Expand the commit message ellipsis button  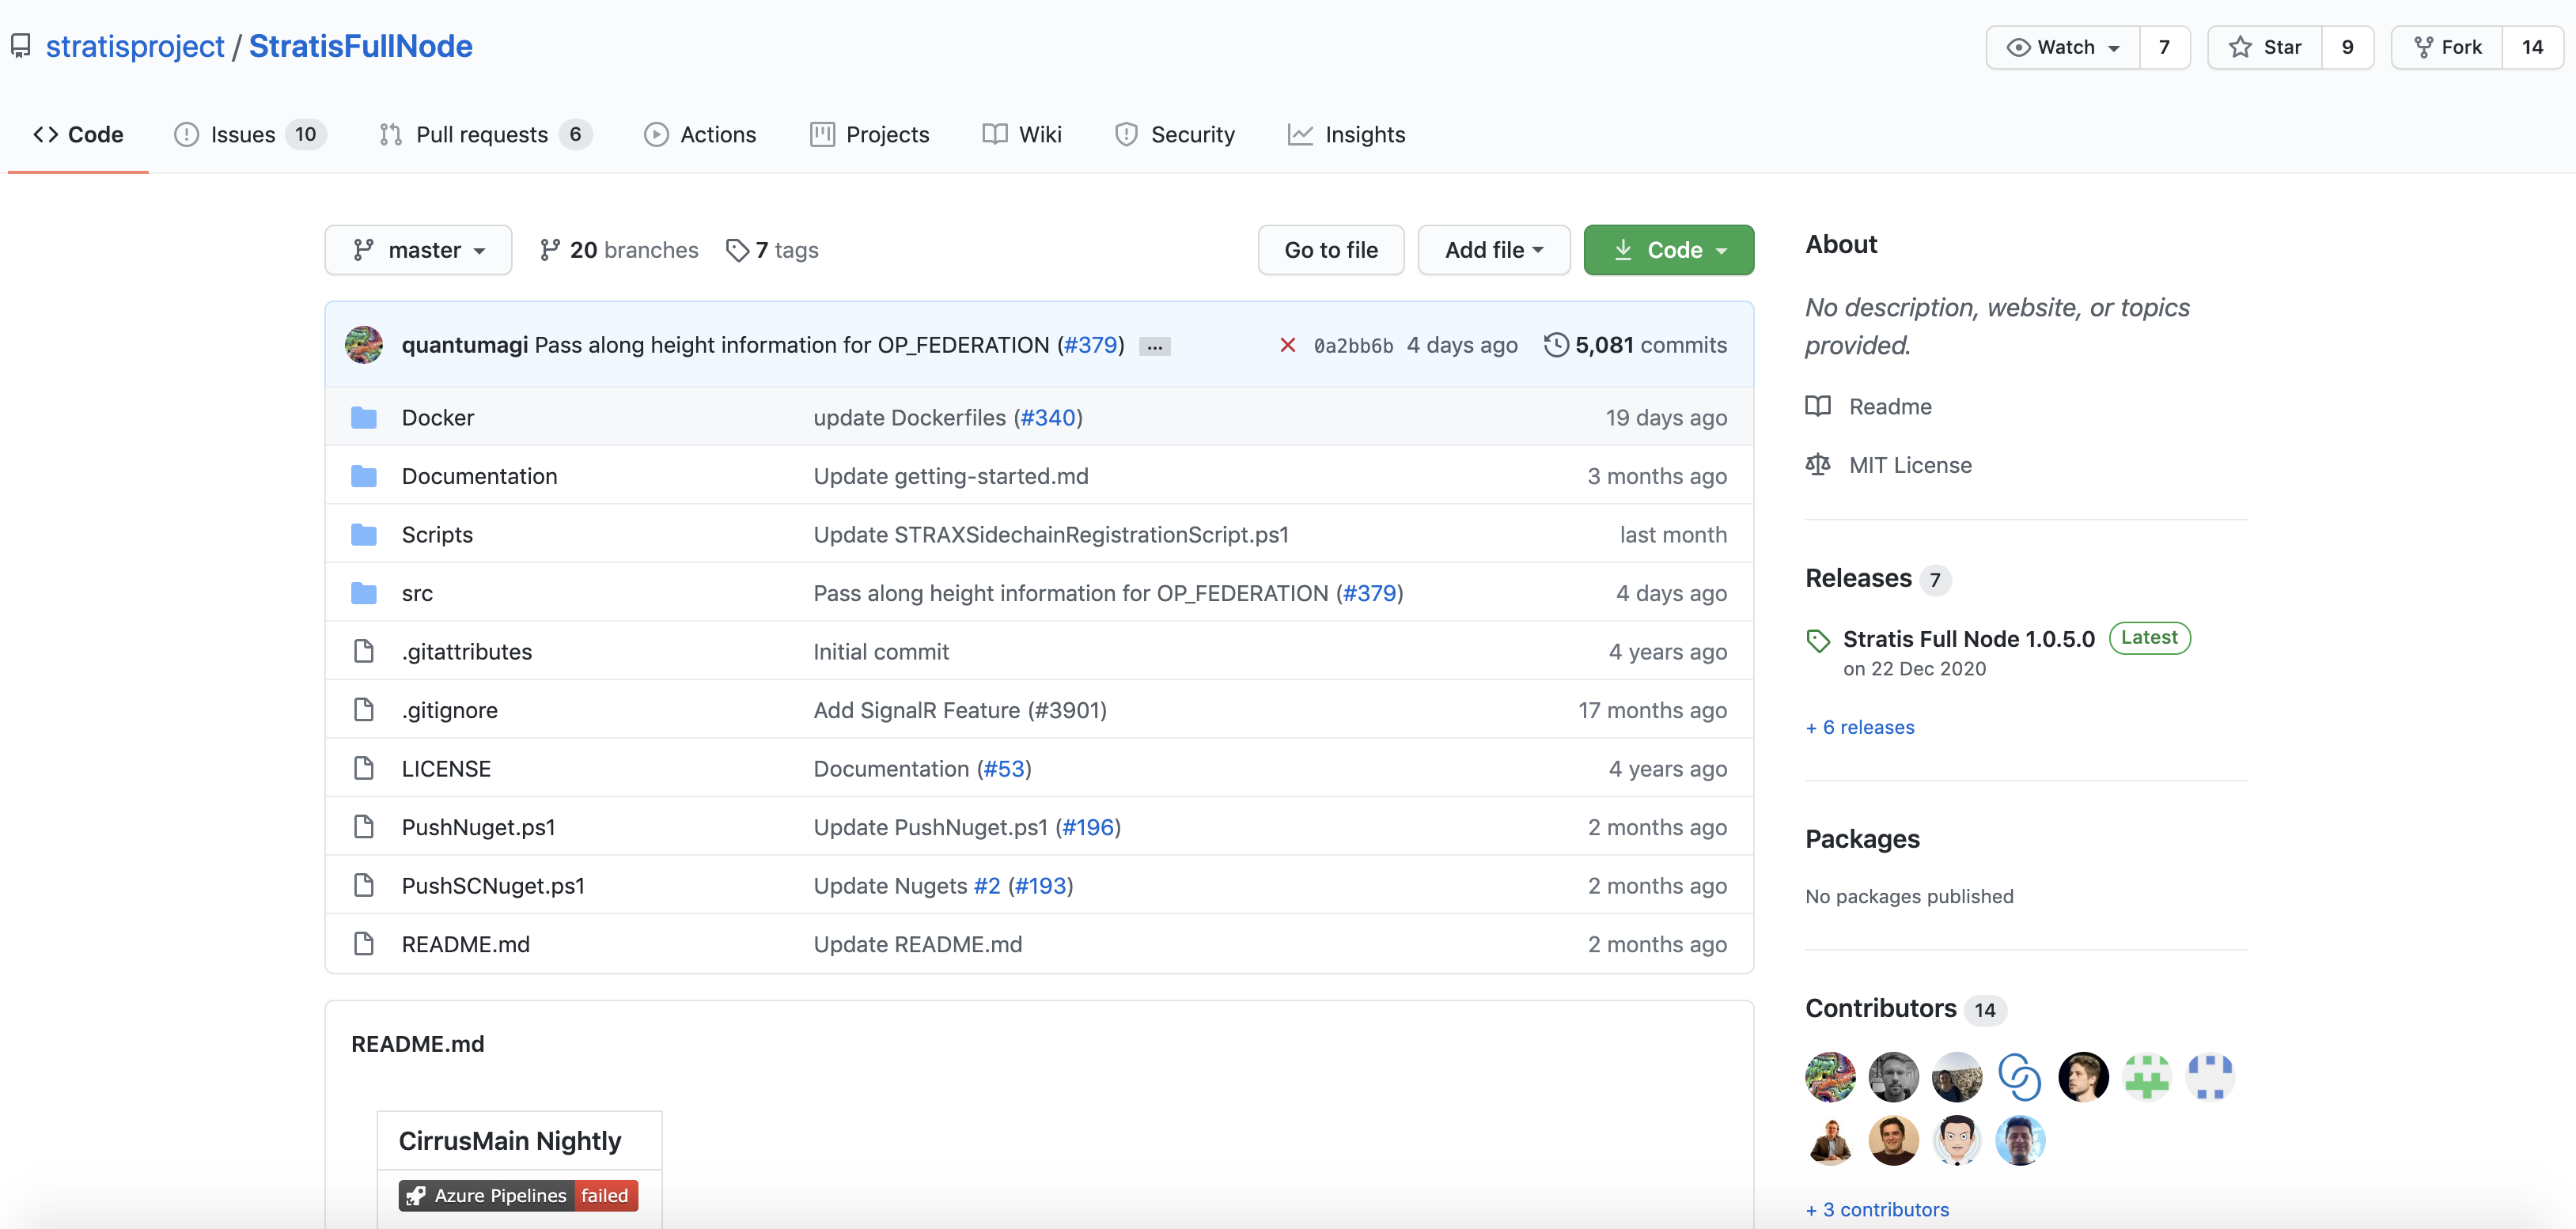click(1154, 346)
